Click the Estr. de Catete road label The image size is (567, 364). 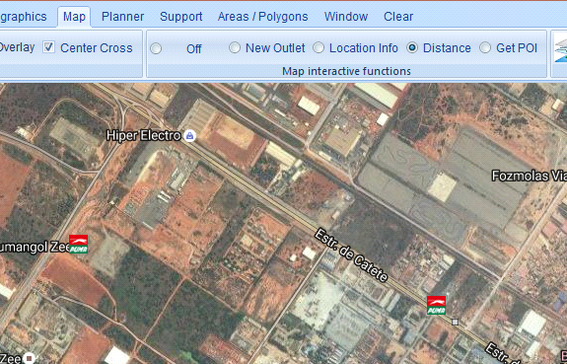[351, 255]
